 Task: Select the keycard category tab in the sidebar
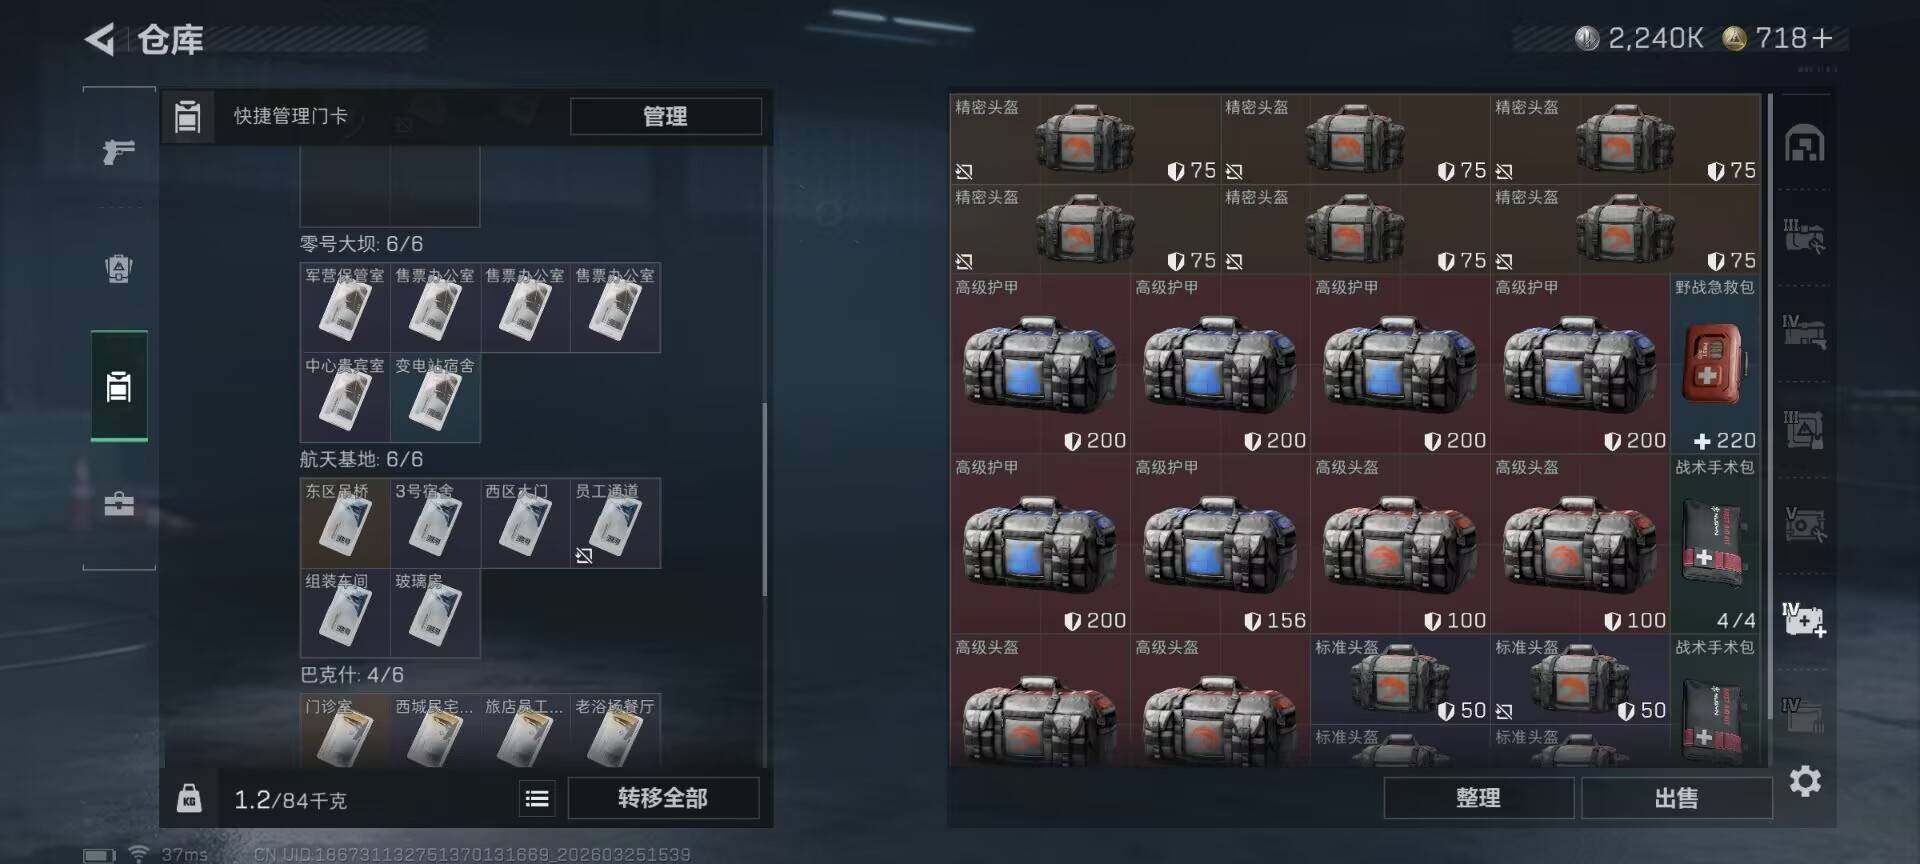(119, 386)
